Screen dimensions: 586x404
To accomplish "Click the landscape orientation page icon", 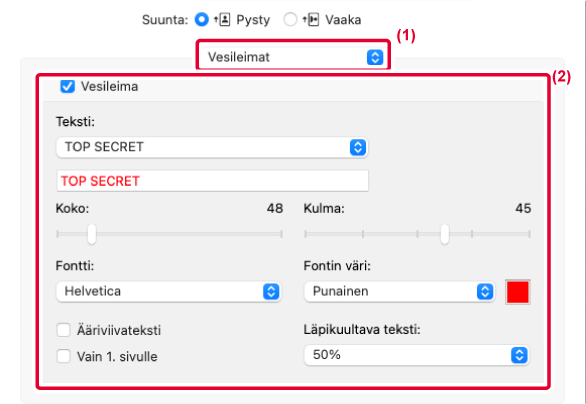I will click(311, 19).
